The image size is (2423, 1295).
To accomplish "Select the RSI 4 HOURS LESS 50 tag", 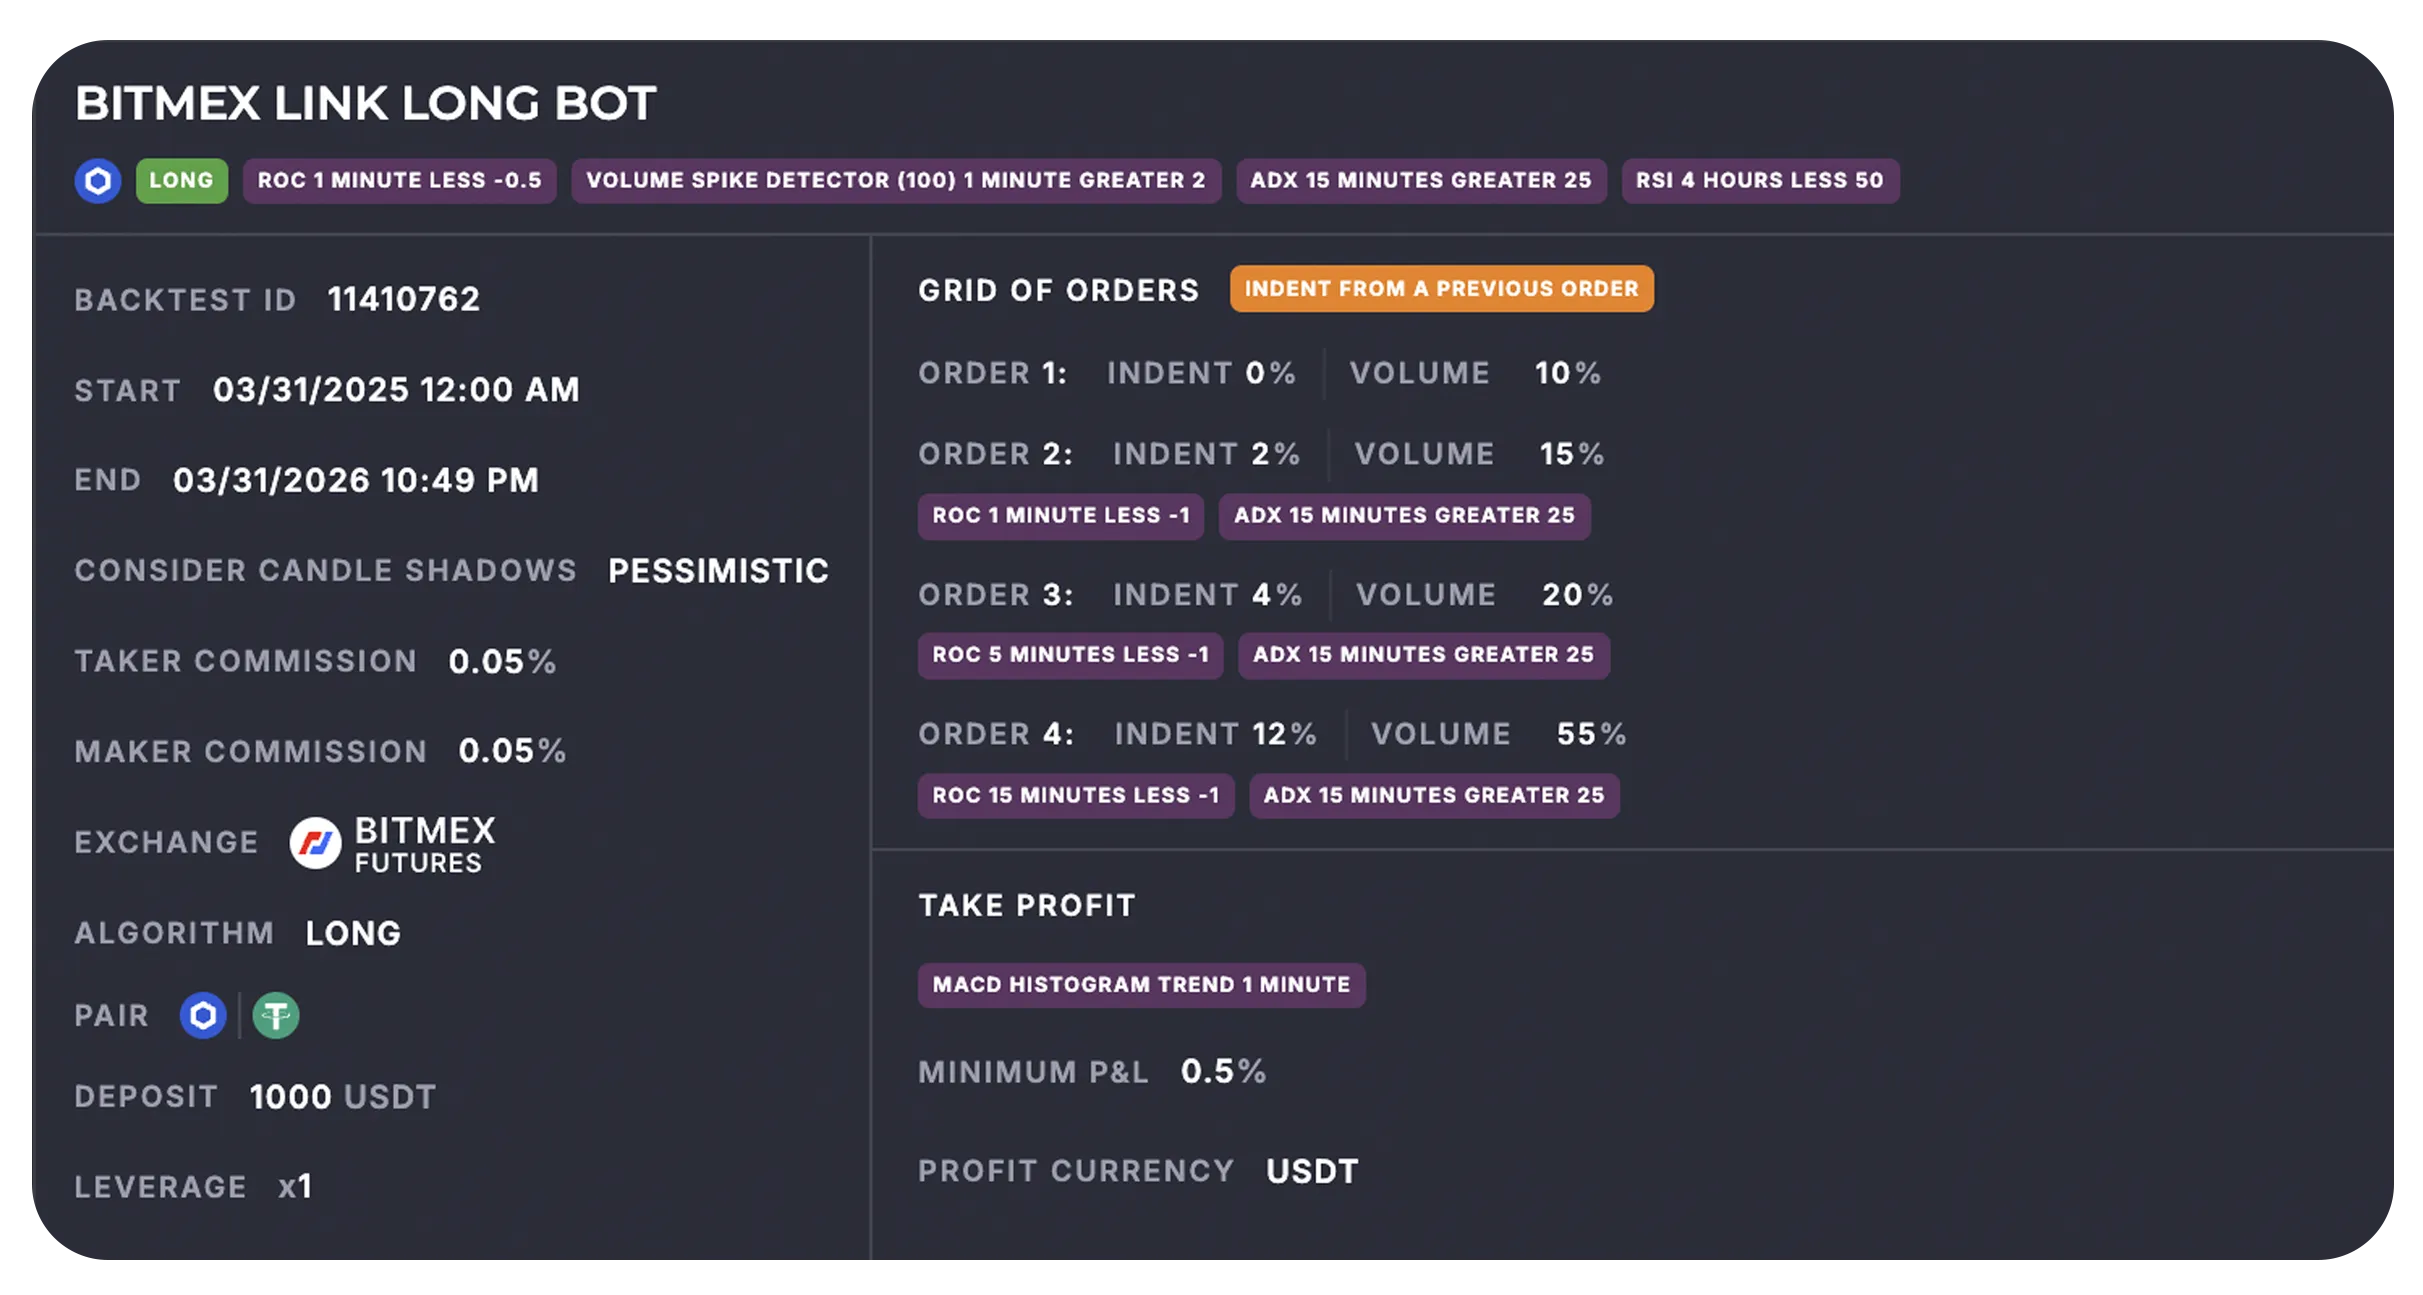I will pos(1760,181).
